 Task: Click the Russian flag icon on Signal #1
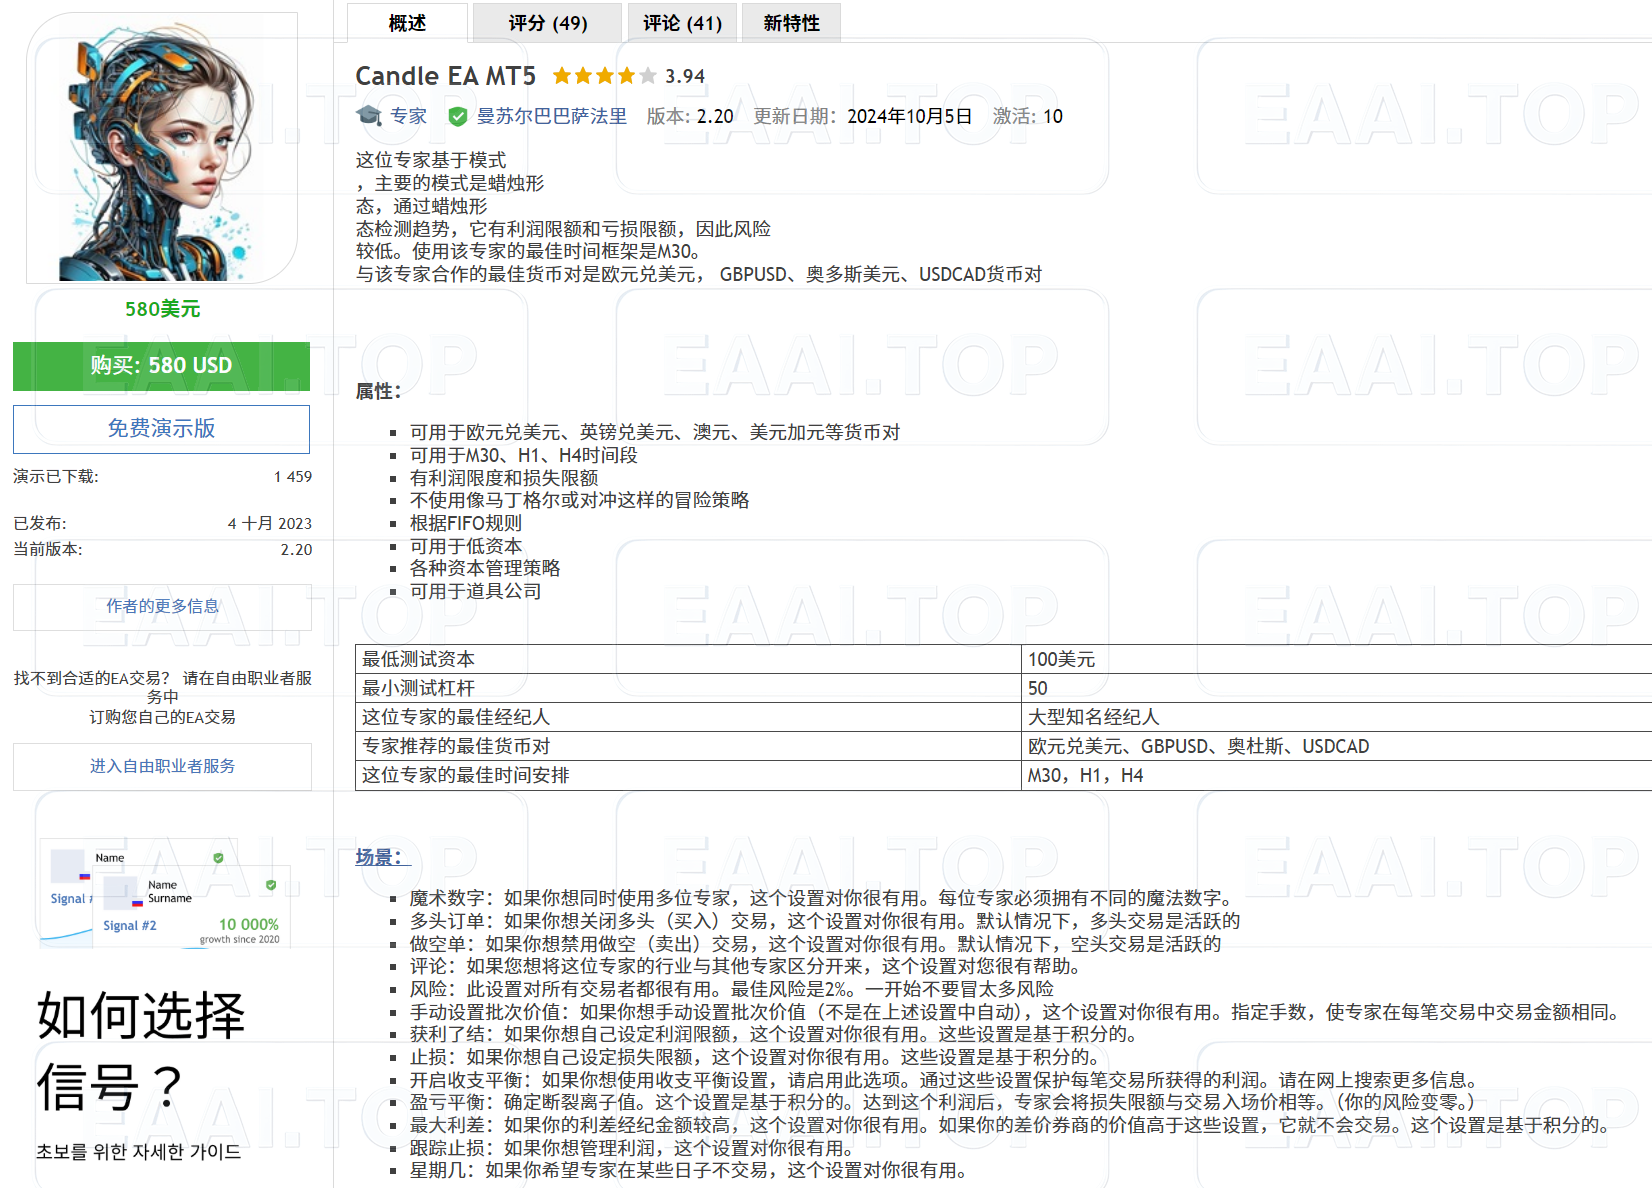pyautogui.click(x=85, y=877)
